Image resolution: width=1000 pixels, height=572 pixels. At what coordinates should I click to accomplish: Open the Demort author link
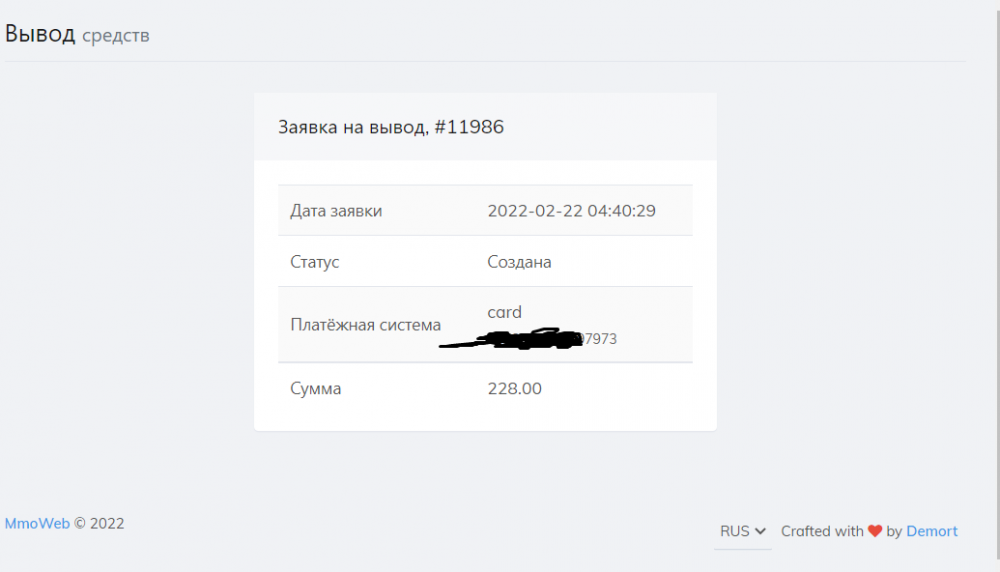point(932,531)
